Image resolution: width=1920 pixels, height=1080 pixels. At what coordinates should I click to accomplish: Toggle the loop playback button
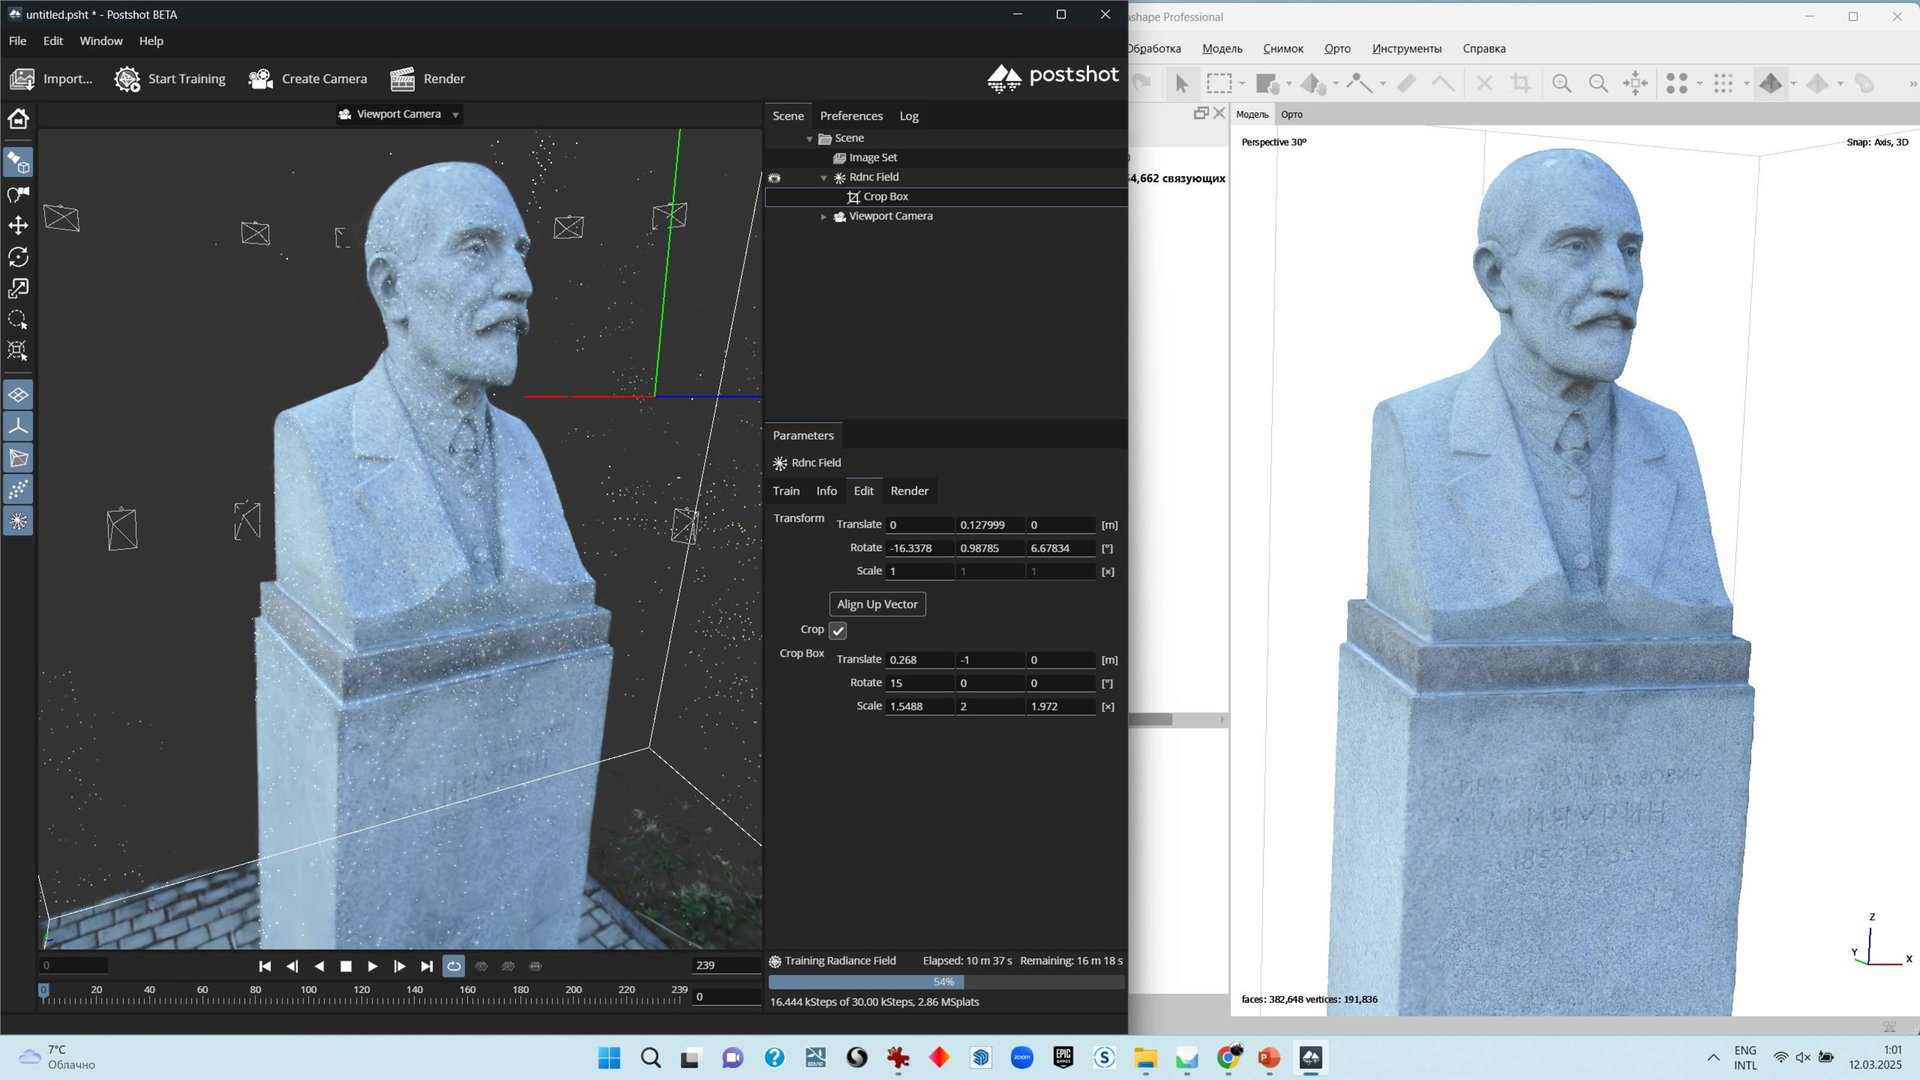pyautogui.click(x=454, y=966)
